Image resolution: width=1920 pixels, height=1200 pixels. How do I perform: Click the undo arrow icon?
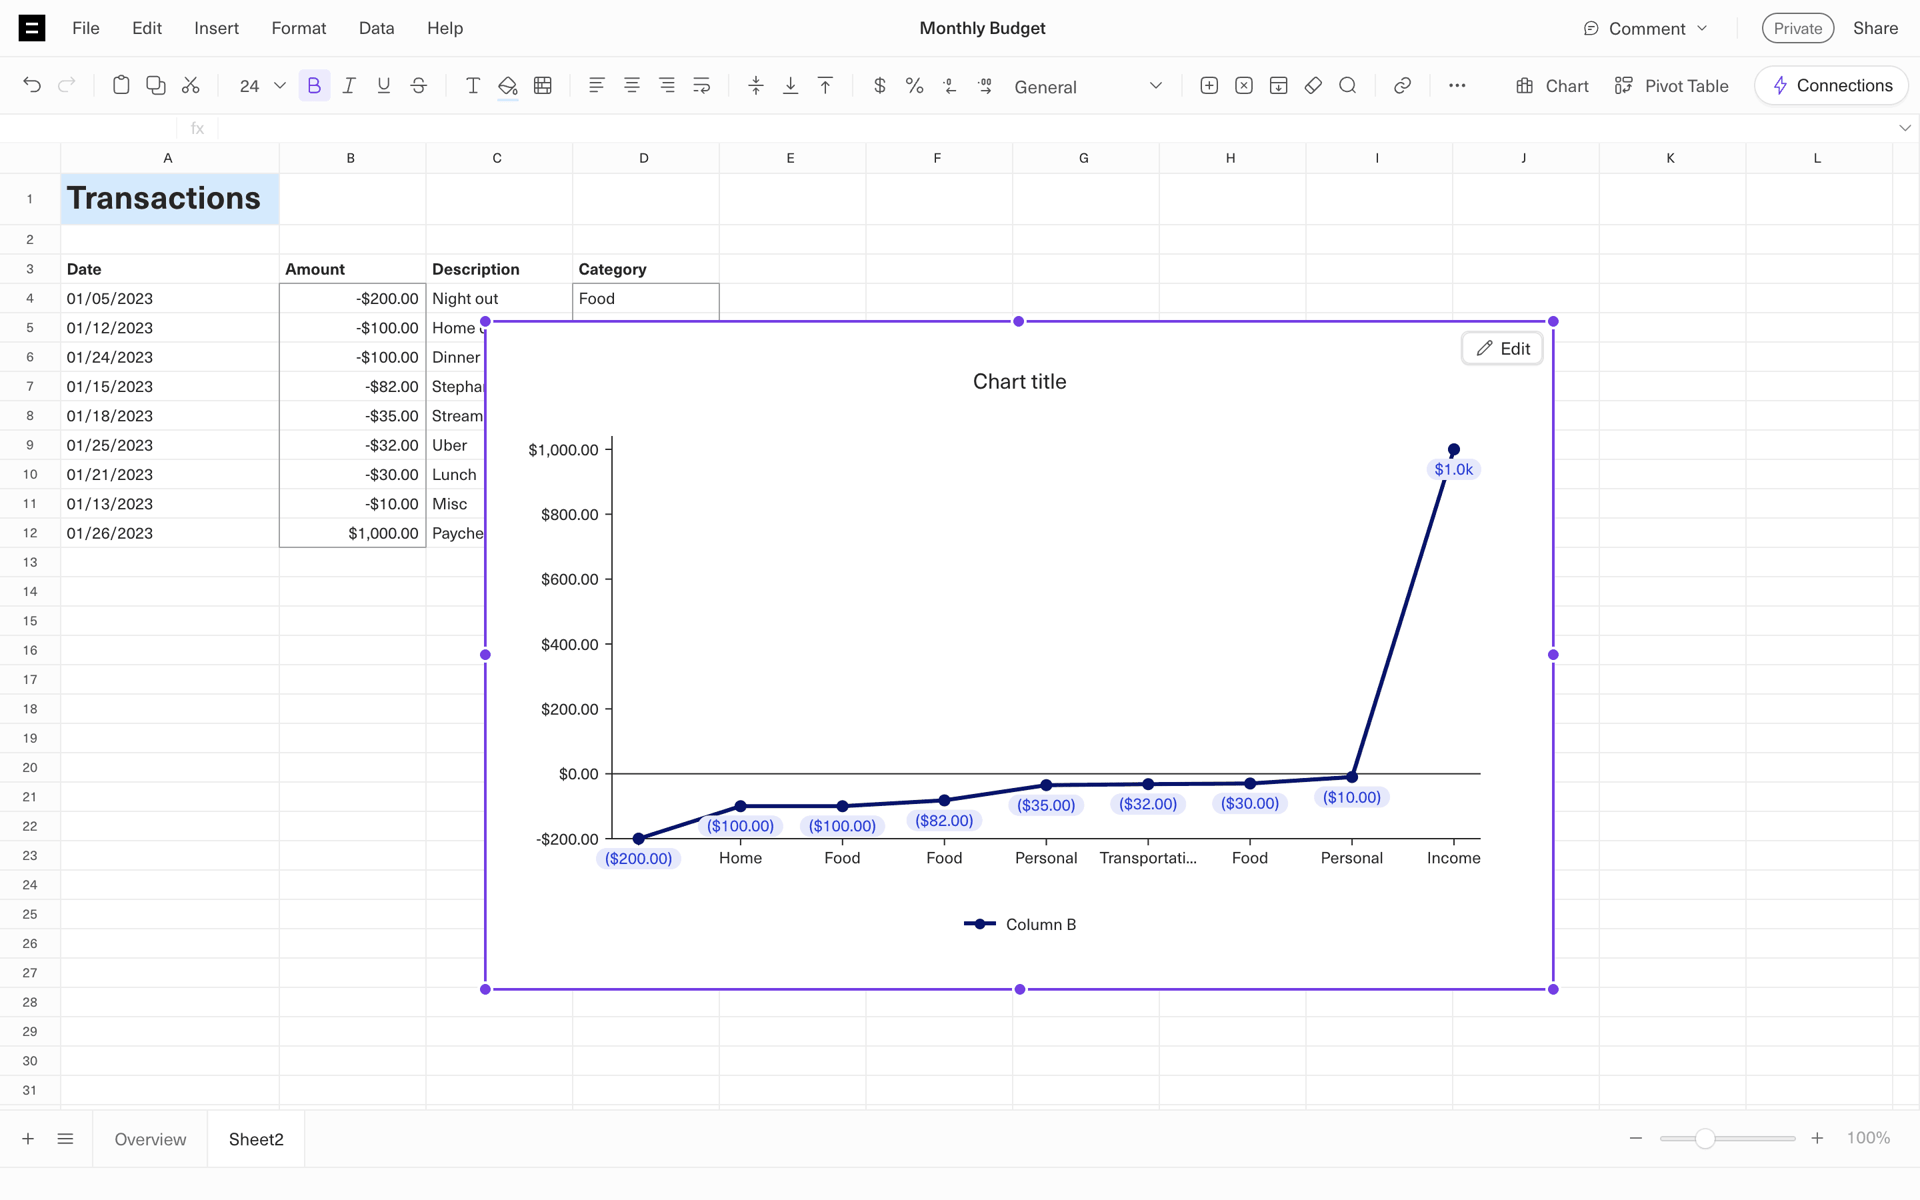(32, 86)
